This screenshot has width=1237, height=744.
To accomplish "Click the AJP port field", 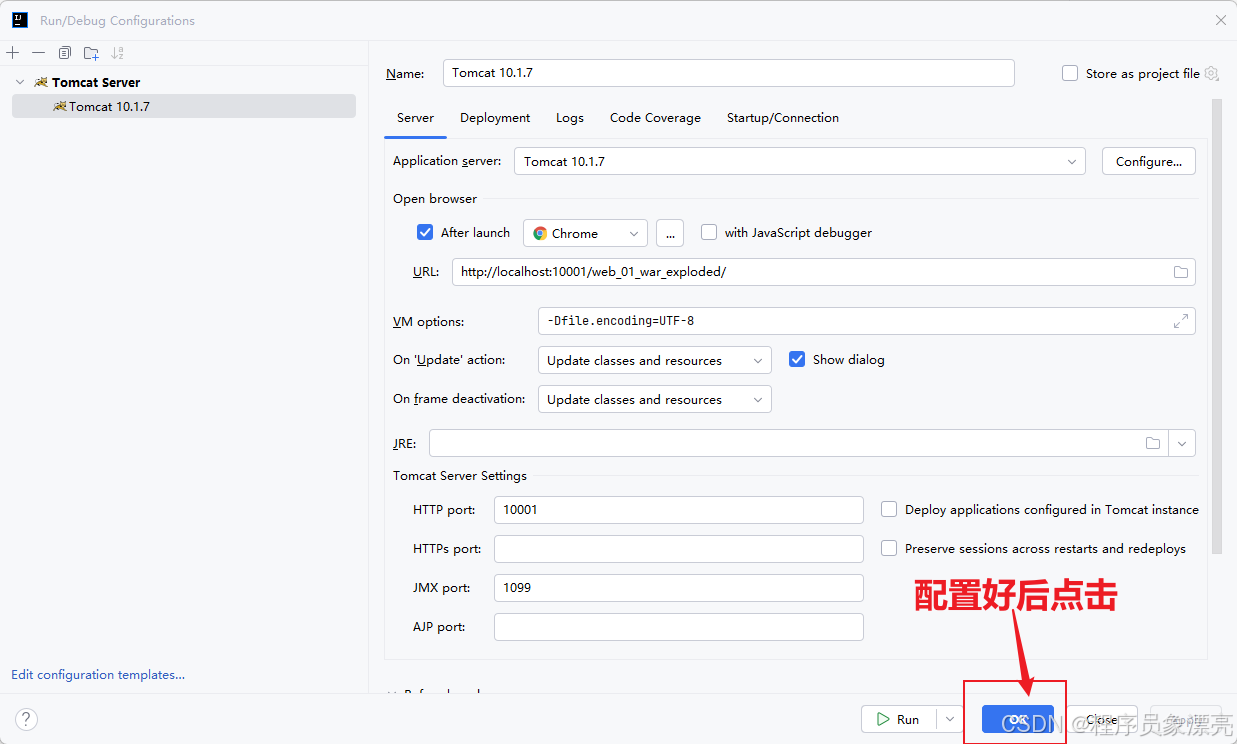I will (678, 627).
